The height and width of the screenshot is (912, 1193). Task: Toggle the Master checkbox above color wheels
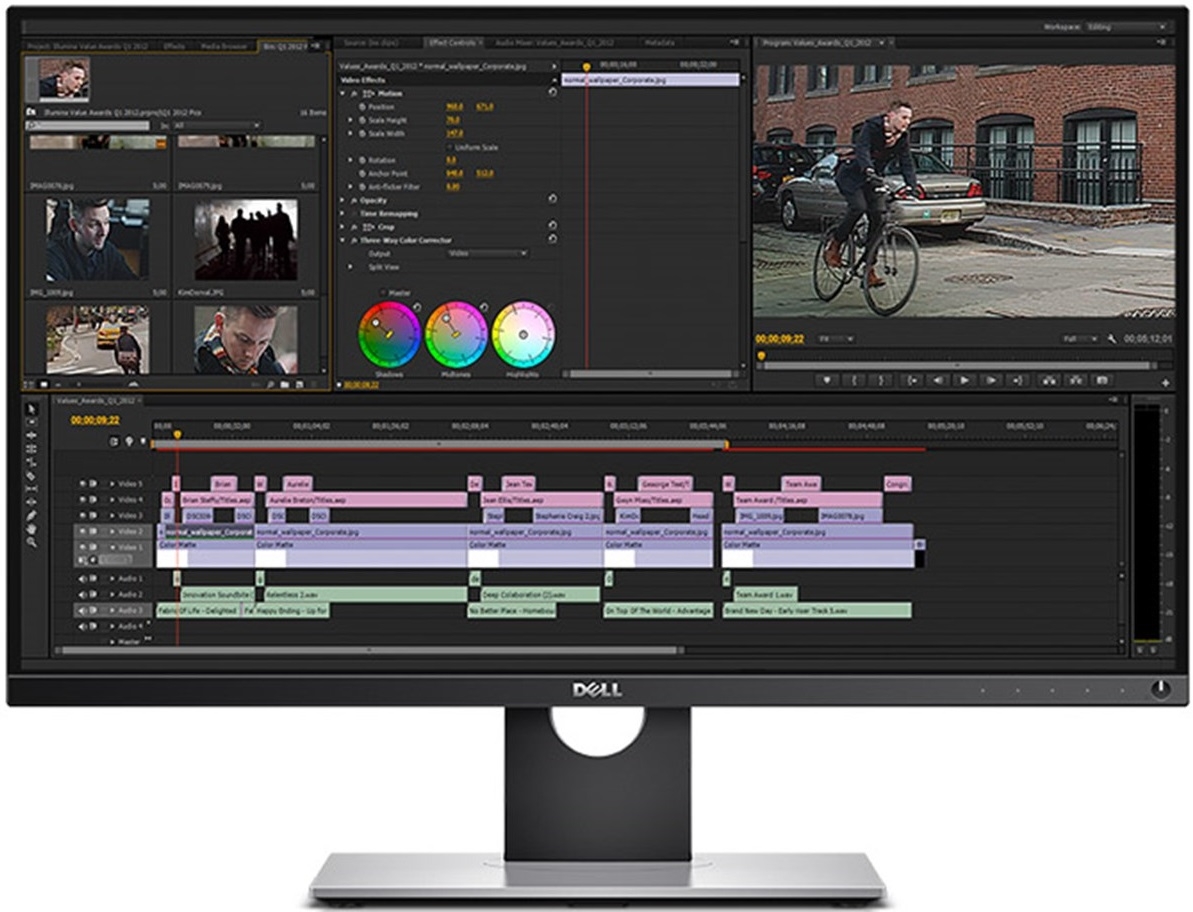383,293
